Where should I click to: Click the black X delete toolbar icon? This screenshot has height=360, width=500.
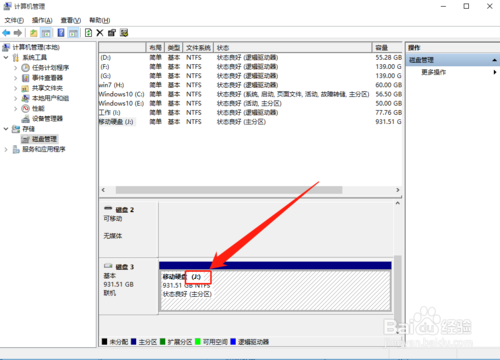pyautogui.click(x=100, y=33)
